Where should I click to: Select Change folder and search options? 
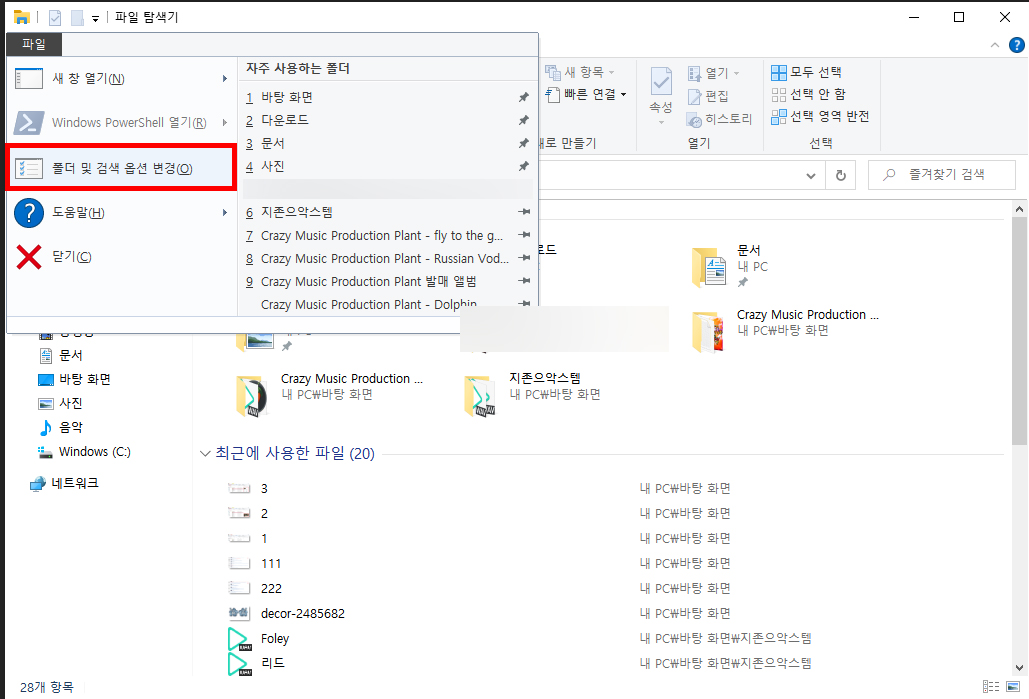(121, 169)
